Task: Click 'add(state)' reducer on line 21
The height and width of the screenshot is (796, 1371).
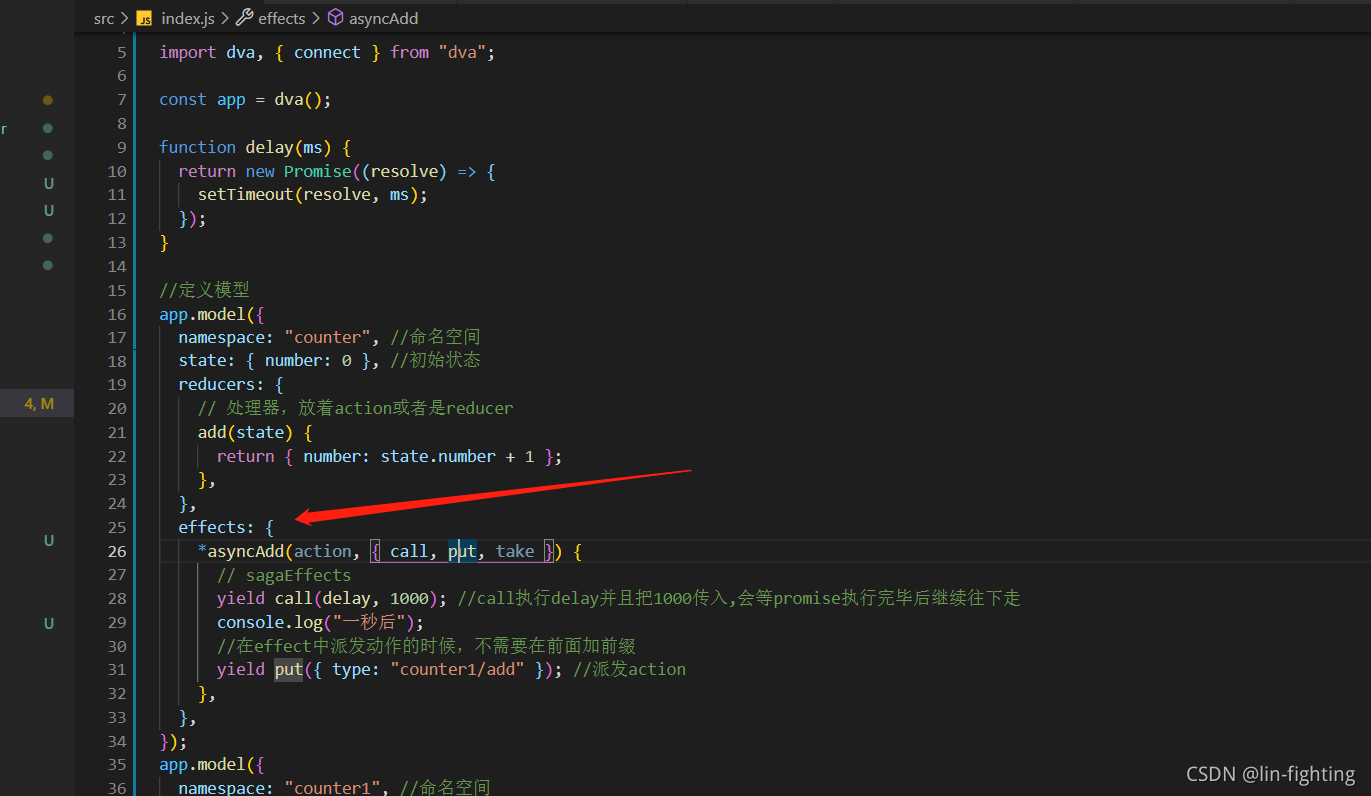Action: point(246,433)
